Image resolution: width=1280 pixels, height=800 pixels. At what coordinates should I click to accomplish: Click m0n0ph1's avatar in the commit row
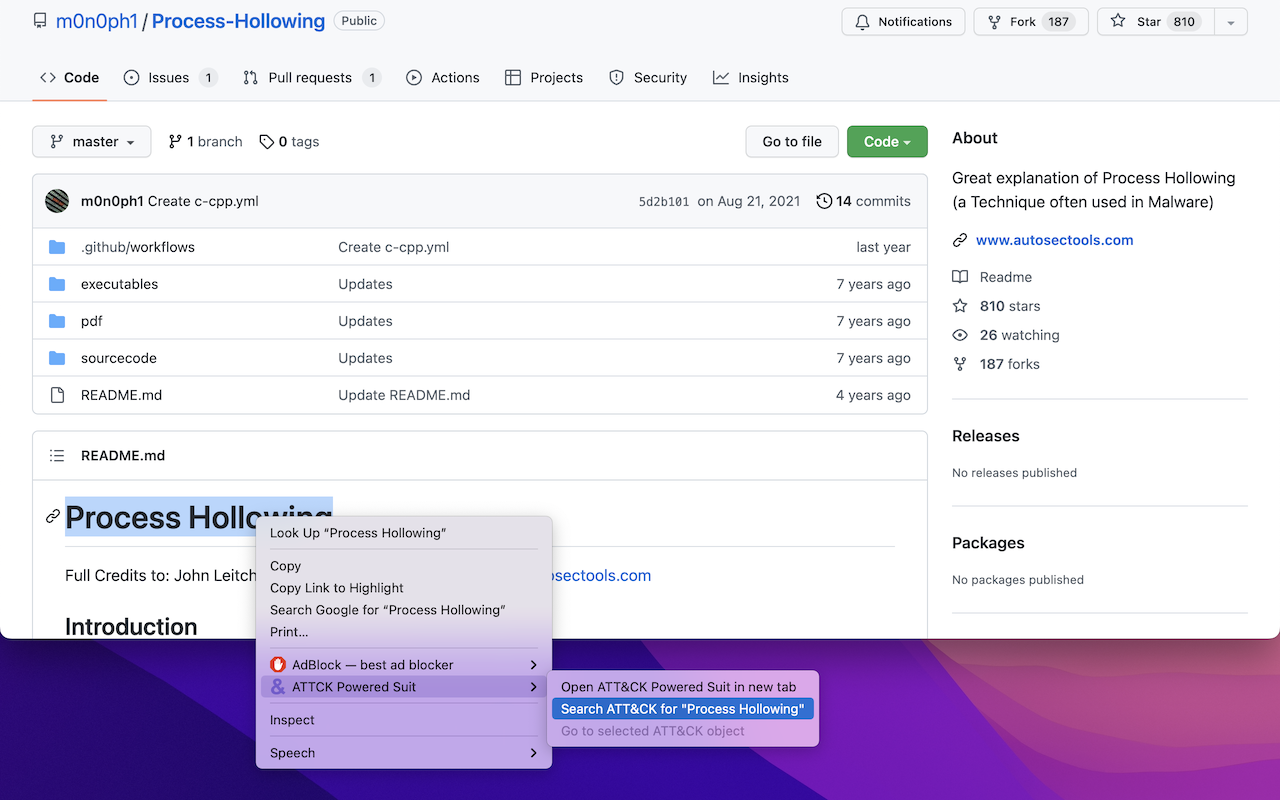point(57,201)
